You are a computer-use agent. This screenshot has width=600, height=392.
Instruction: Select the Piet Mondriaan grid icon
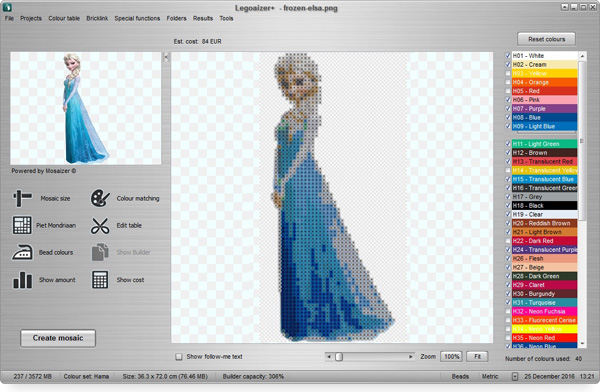[22, 225]
